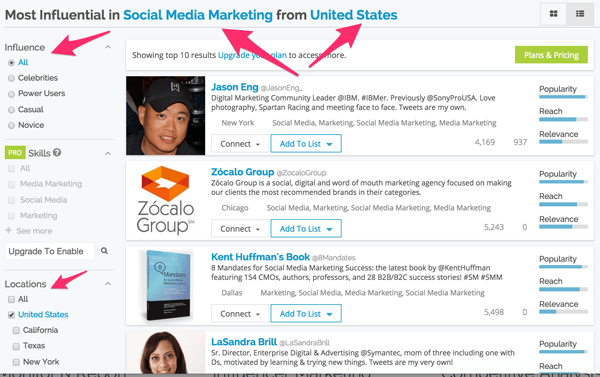This screenshot has width=600, height=377.
Task: Check the California location checkbox
Action: [16, 330]
